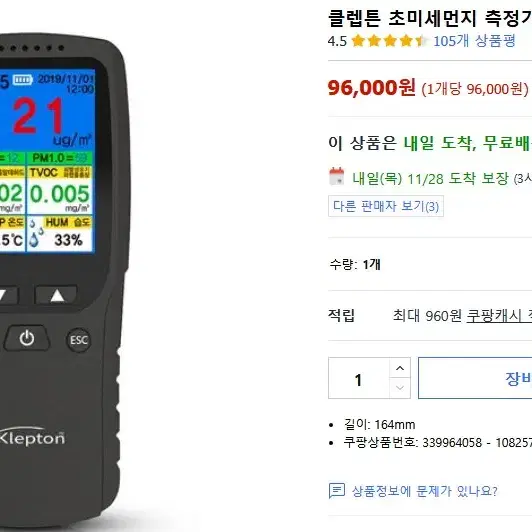The width and height of the screenshot is (532, 532).
Task: Increase quantity with the up arrow
Action: 400,368
